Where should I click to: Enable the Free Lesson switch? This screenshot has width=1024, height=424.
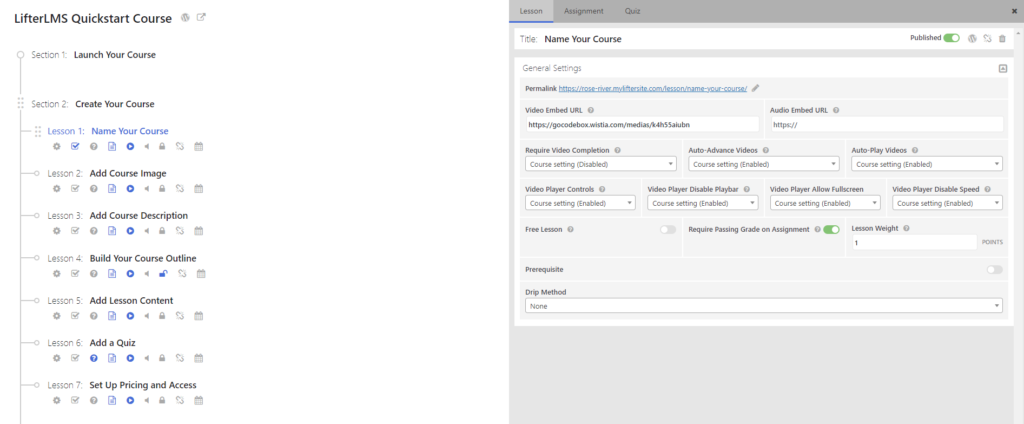[668, 230]
